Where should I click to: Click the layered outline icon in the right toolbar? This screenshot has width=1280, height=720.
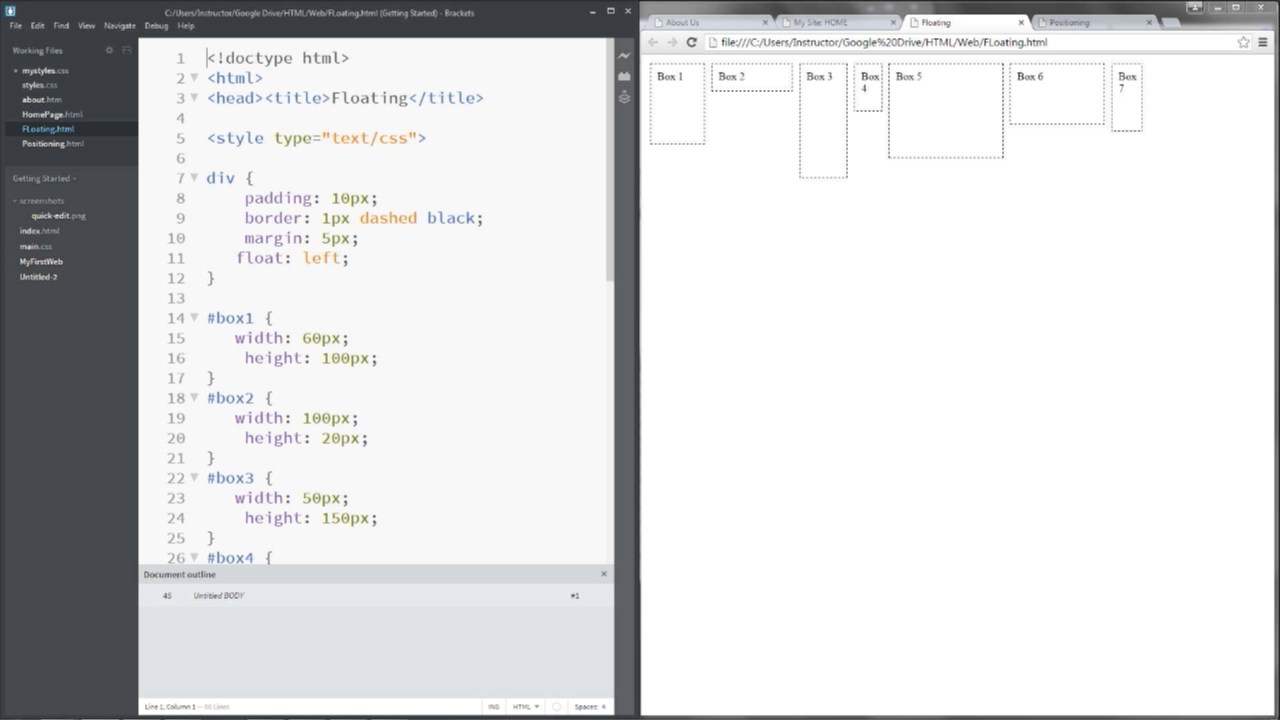pos(624,97)
